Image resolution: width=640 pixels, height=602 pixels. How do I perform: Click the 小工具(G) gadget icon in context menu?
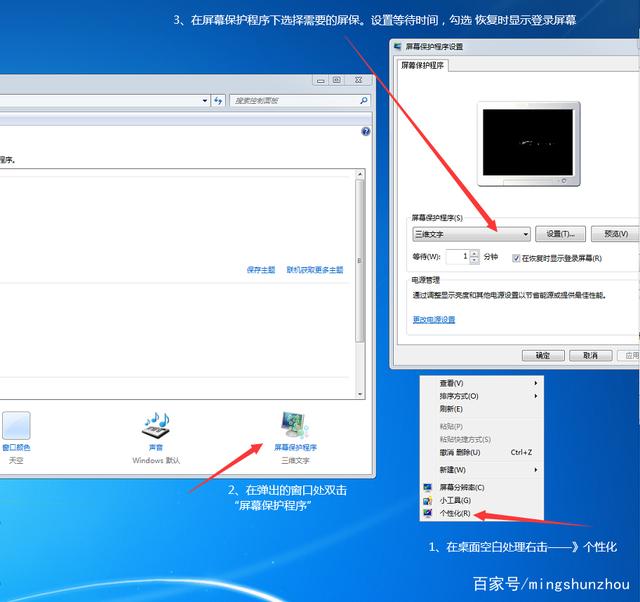point(427,500)
